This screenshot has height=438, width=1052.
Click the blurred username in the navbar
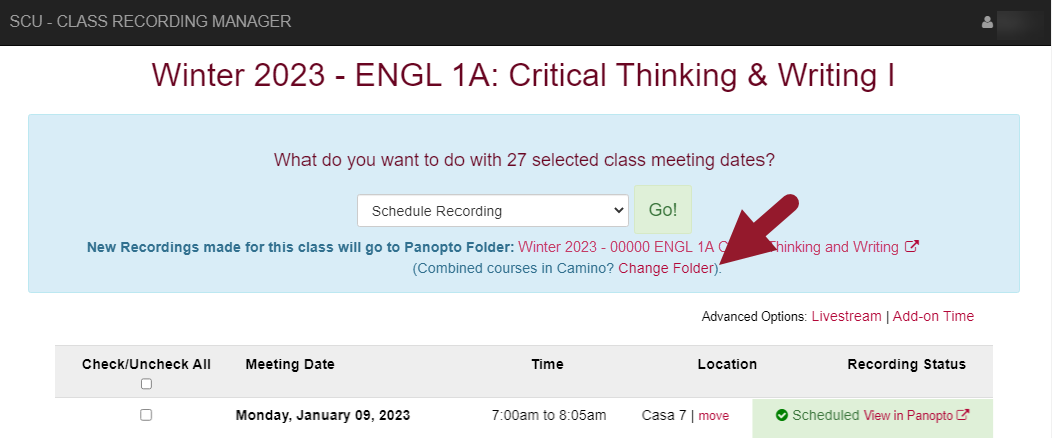[x=1019, y=22]
